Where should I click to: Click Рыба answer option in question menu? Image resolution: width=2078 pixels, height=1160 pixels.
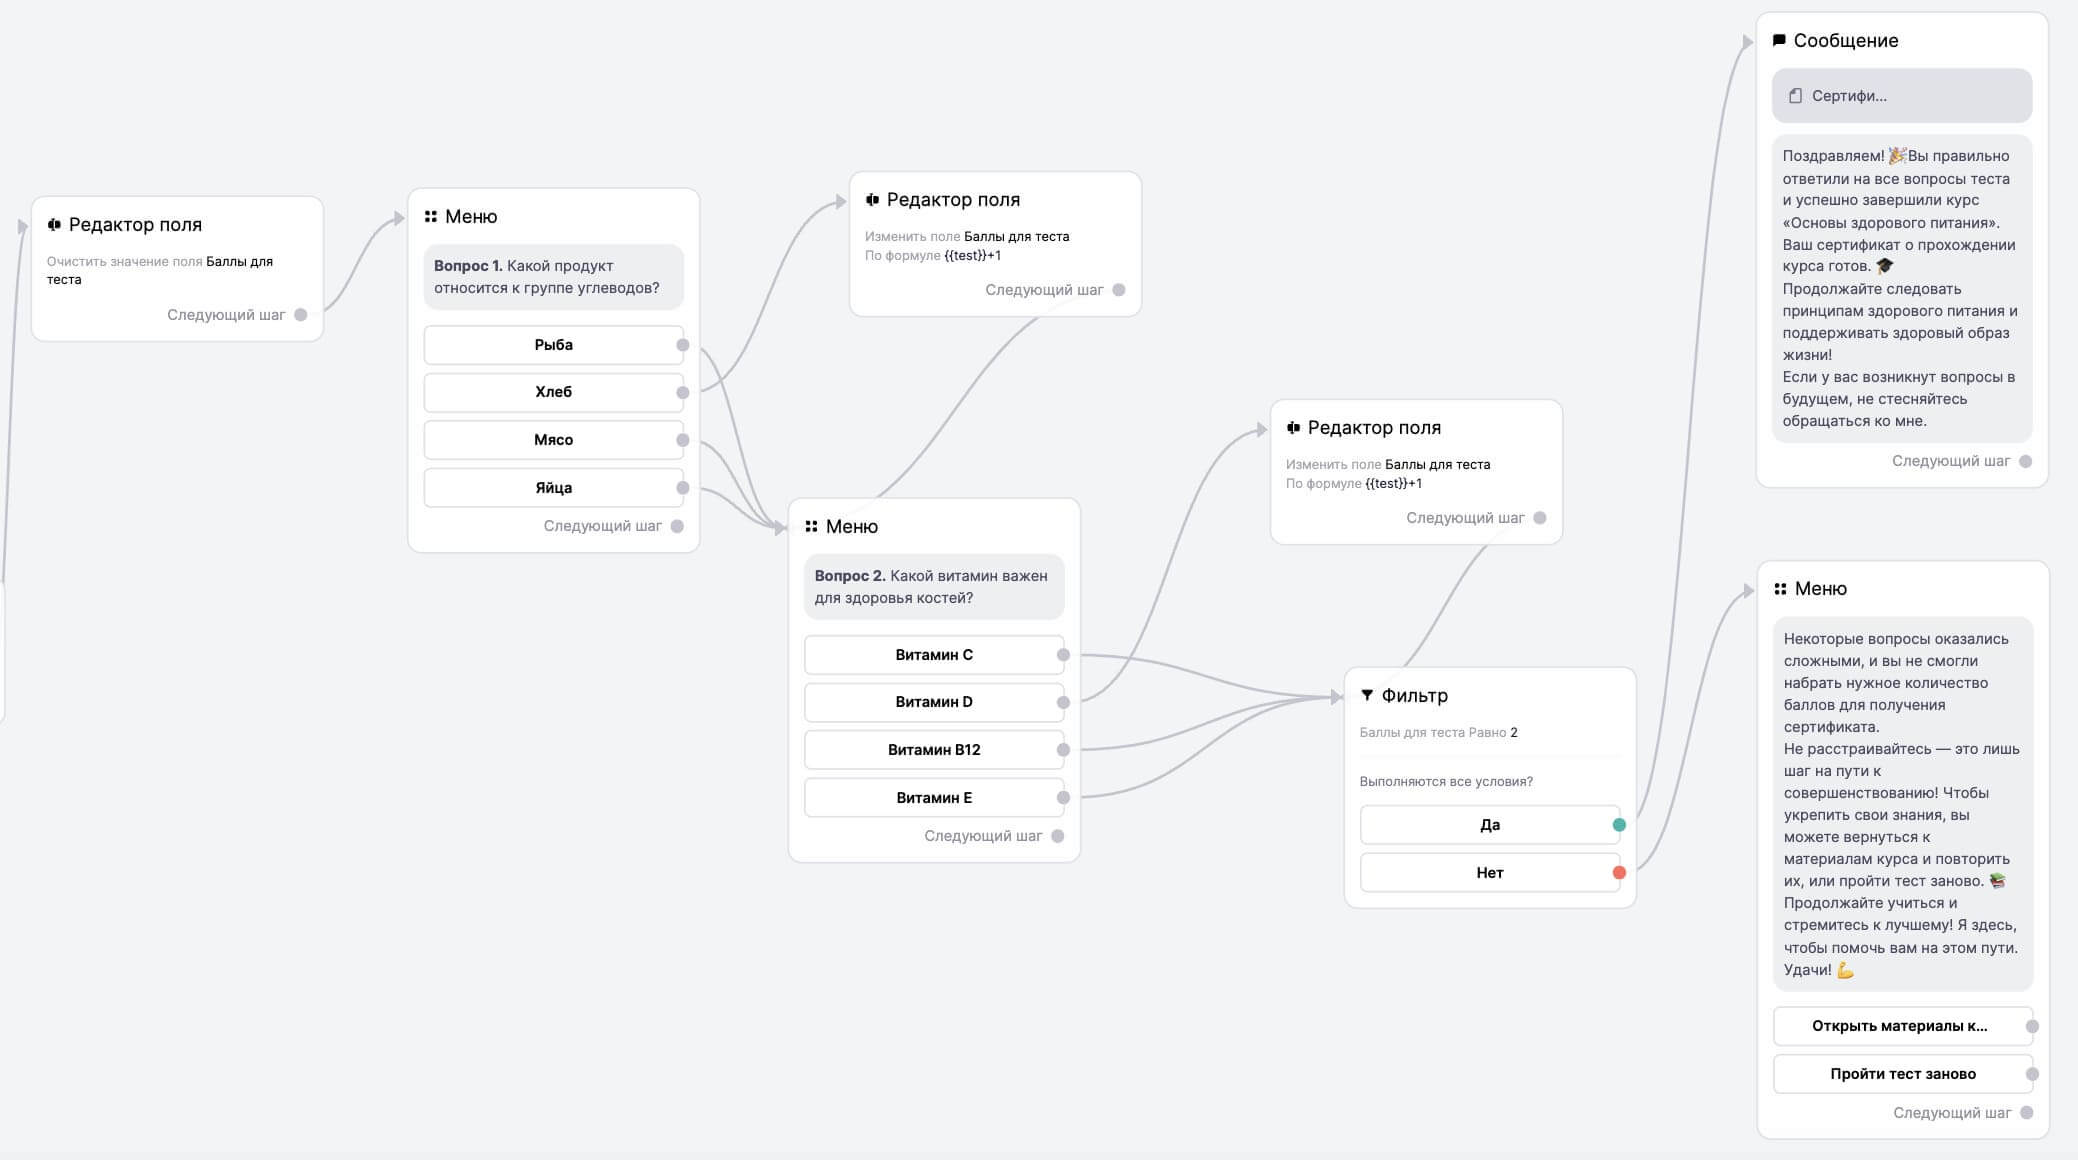point(552,344)
